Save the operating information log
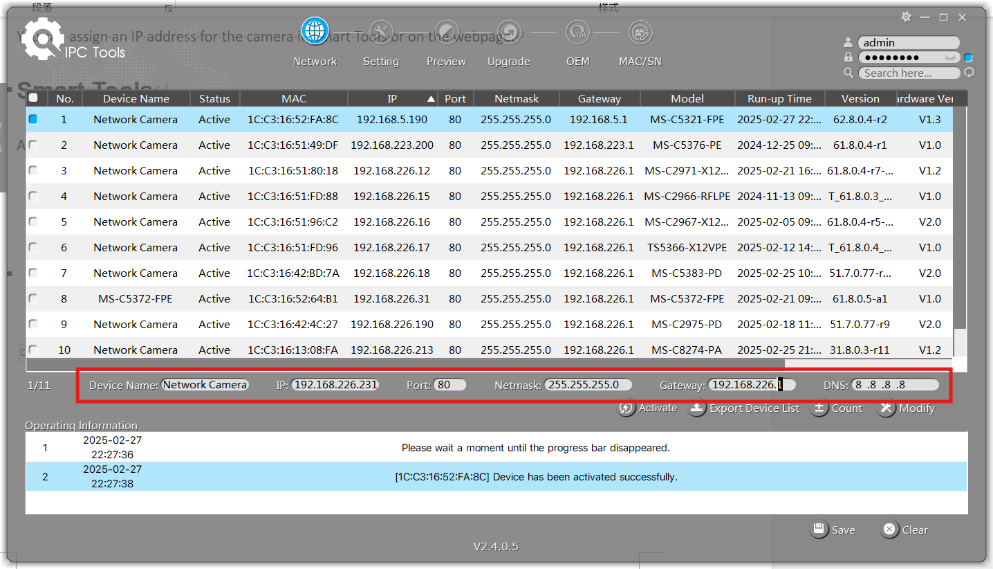The image size is (993, 569). (x=833, y=530)
